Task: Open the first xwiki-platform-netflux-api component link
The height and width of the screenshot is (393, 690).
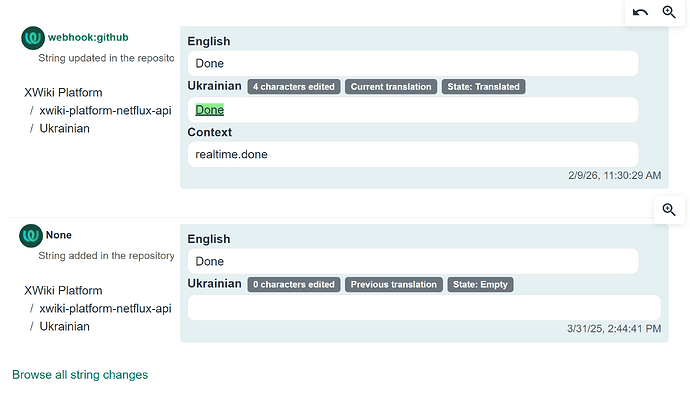Action: pos(105,110)
